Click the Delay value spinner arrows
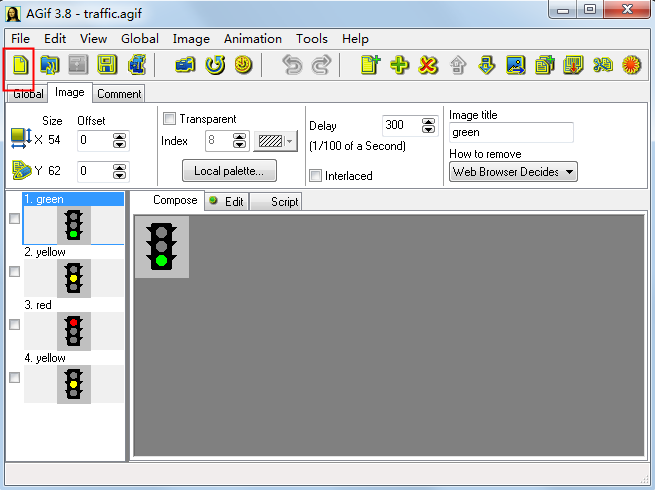Screen dimensions: 655x490 tap(428, 125)
